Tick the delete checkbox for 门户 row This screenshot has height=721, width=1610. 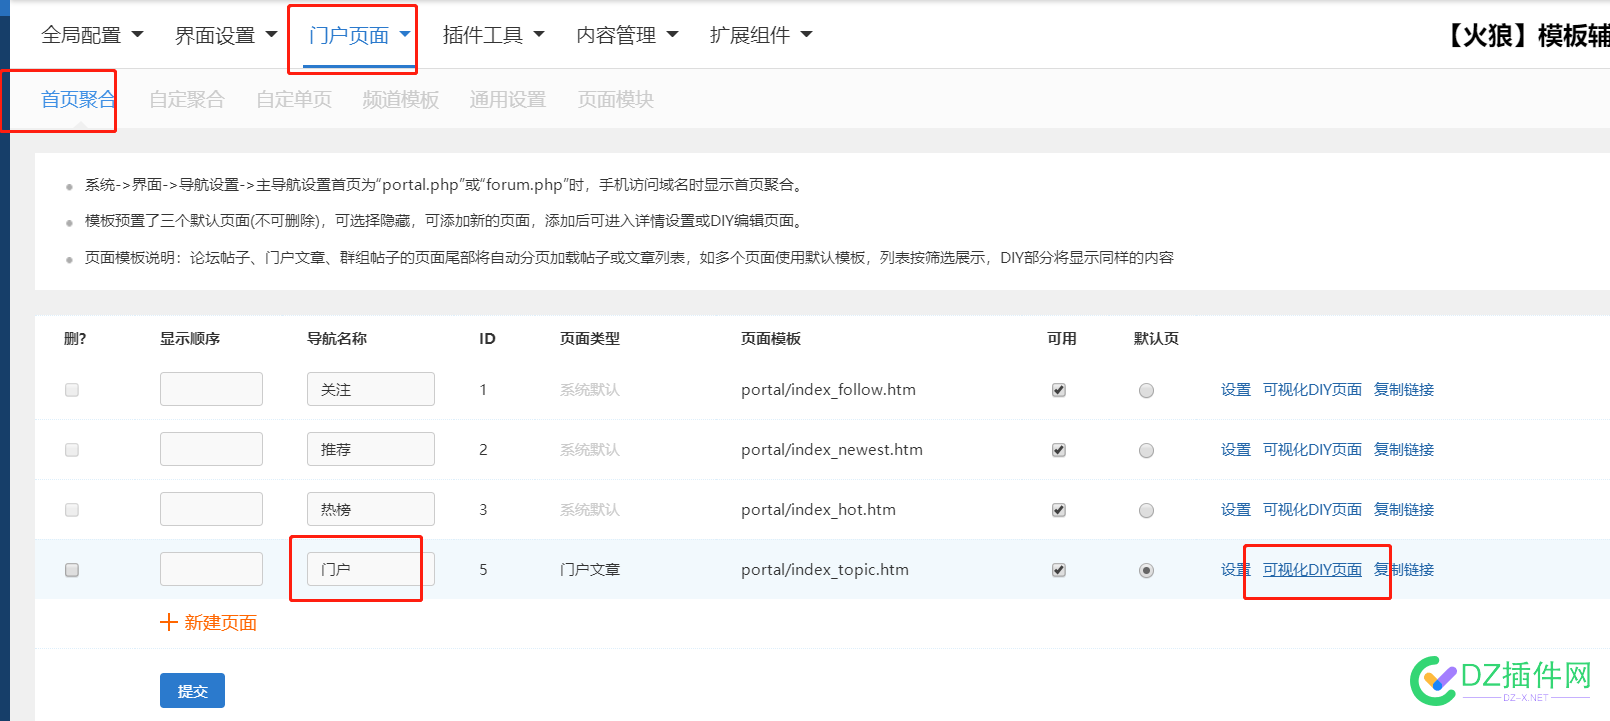[x=72, y=570]
